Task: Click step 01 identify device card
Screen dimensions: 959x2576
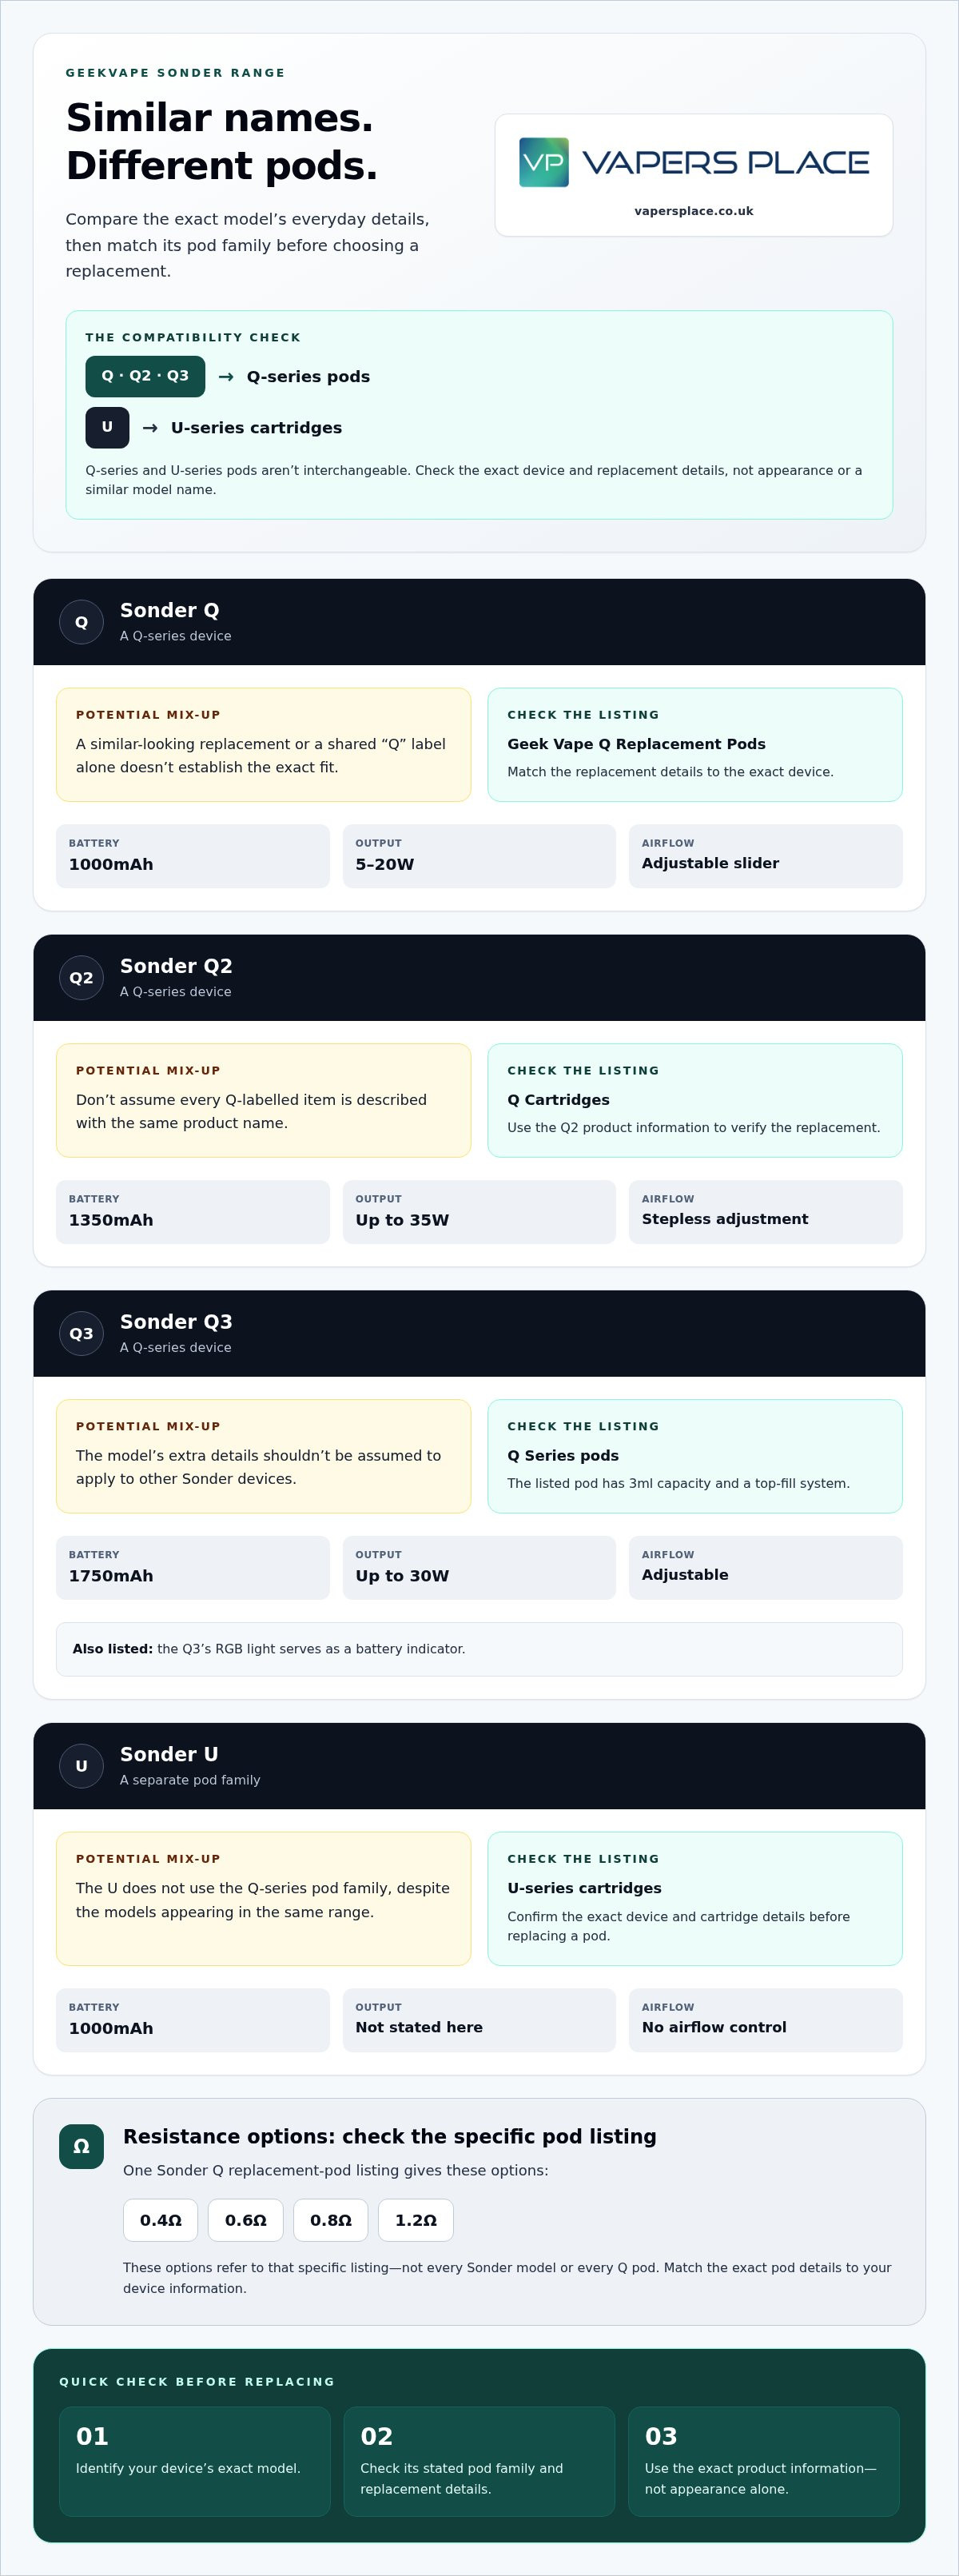Action: click(x=194, y=2461)
